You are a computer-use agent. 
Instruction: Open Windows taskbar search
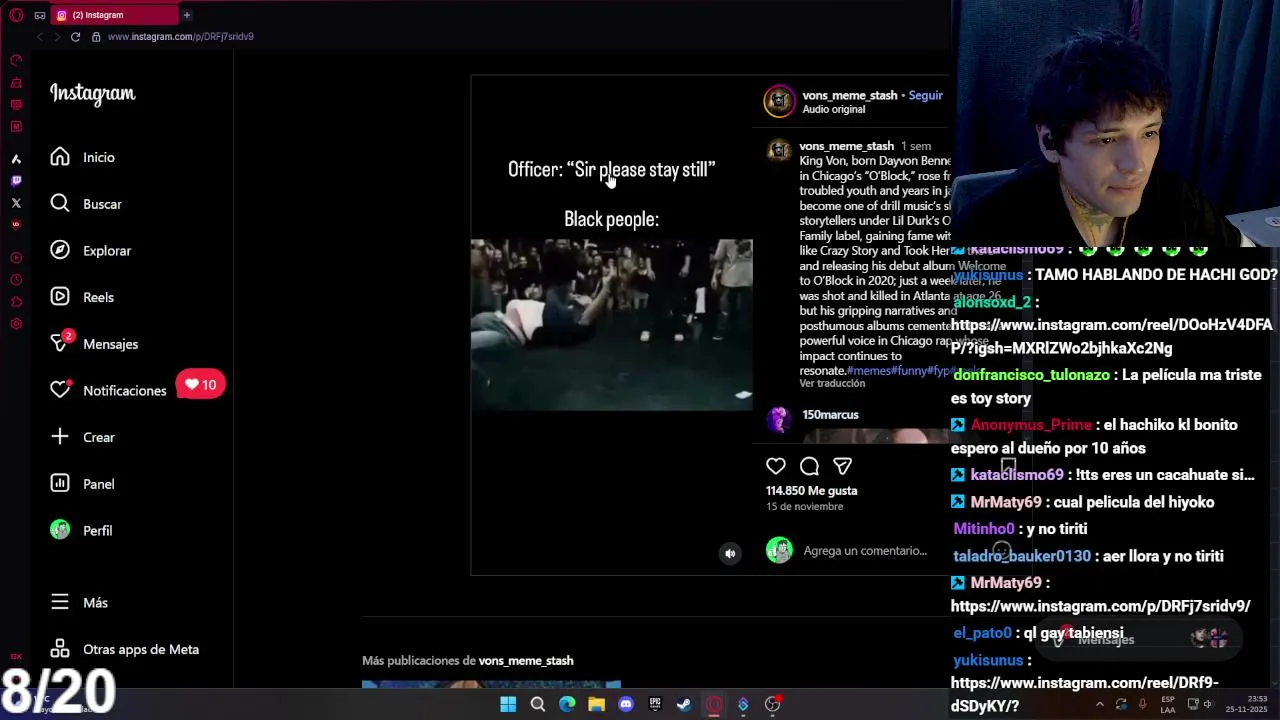tap(538, 704)
